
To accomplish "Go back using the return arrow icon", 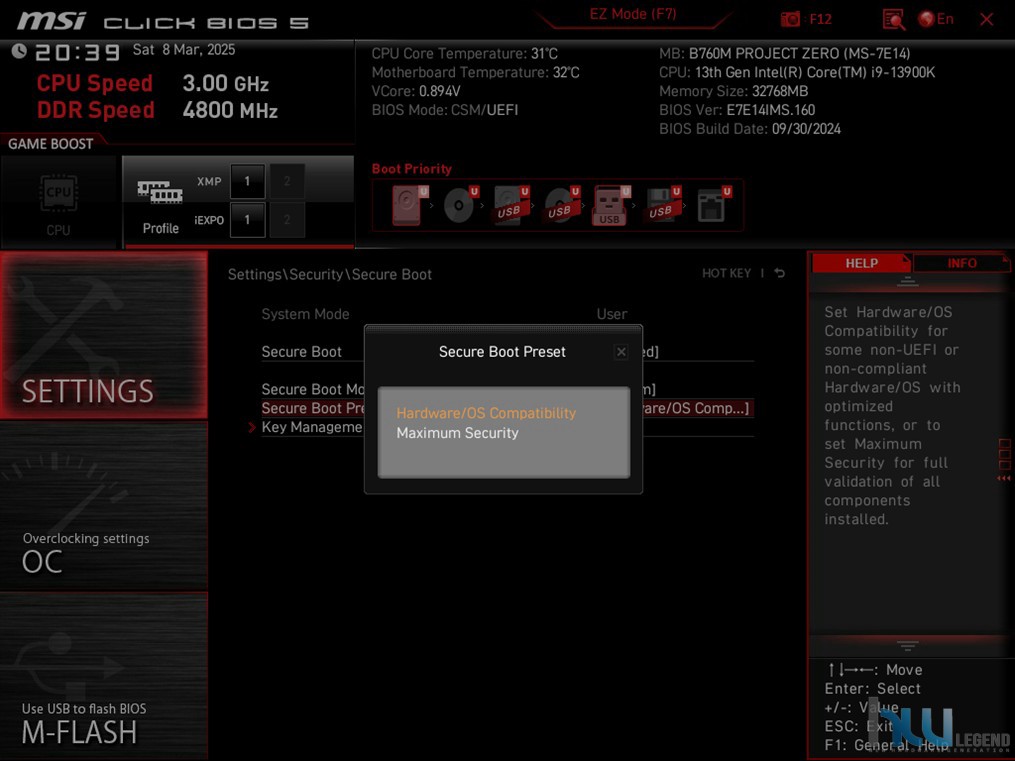I will click(x=780, y=274).
